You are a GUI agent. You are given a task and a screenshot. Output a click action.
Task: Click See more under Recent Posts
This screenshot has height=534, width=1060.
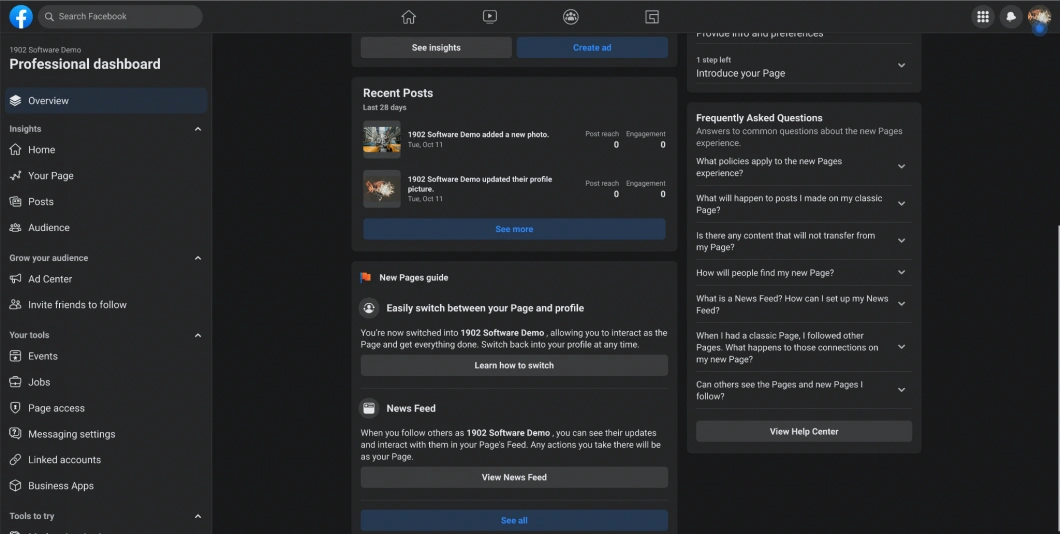[514, 229]
